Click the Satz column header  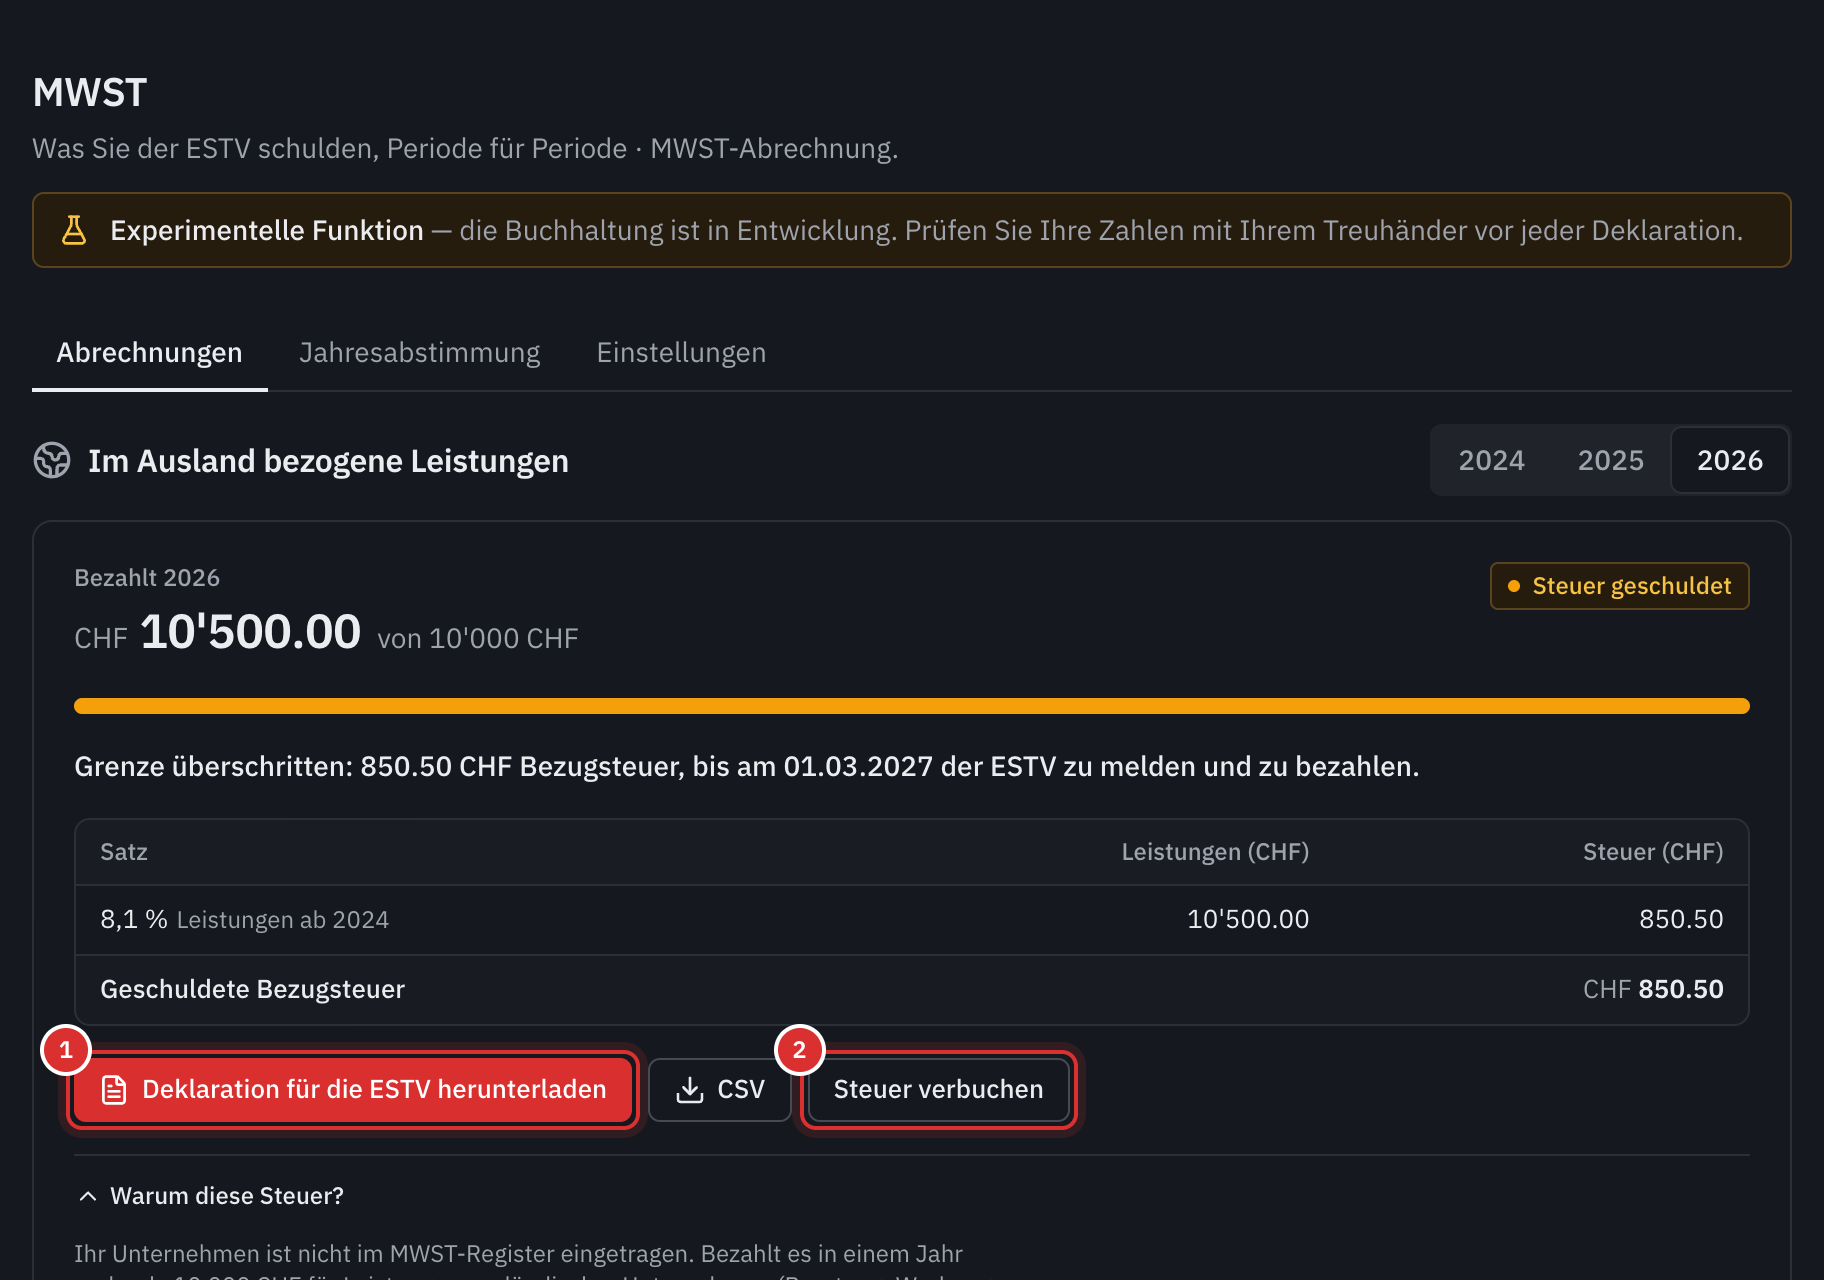pyautogui.click(x=124, y=852)
